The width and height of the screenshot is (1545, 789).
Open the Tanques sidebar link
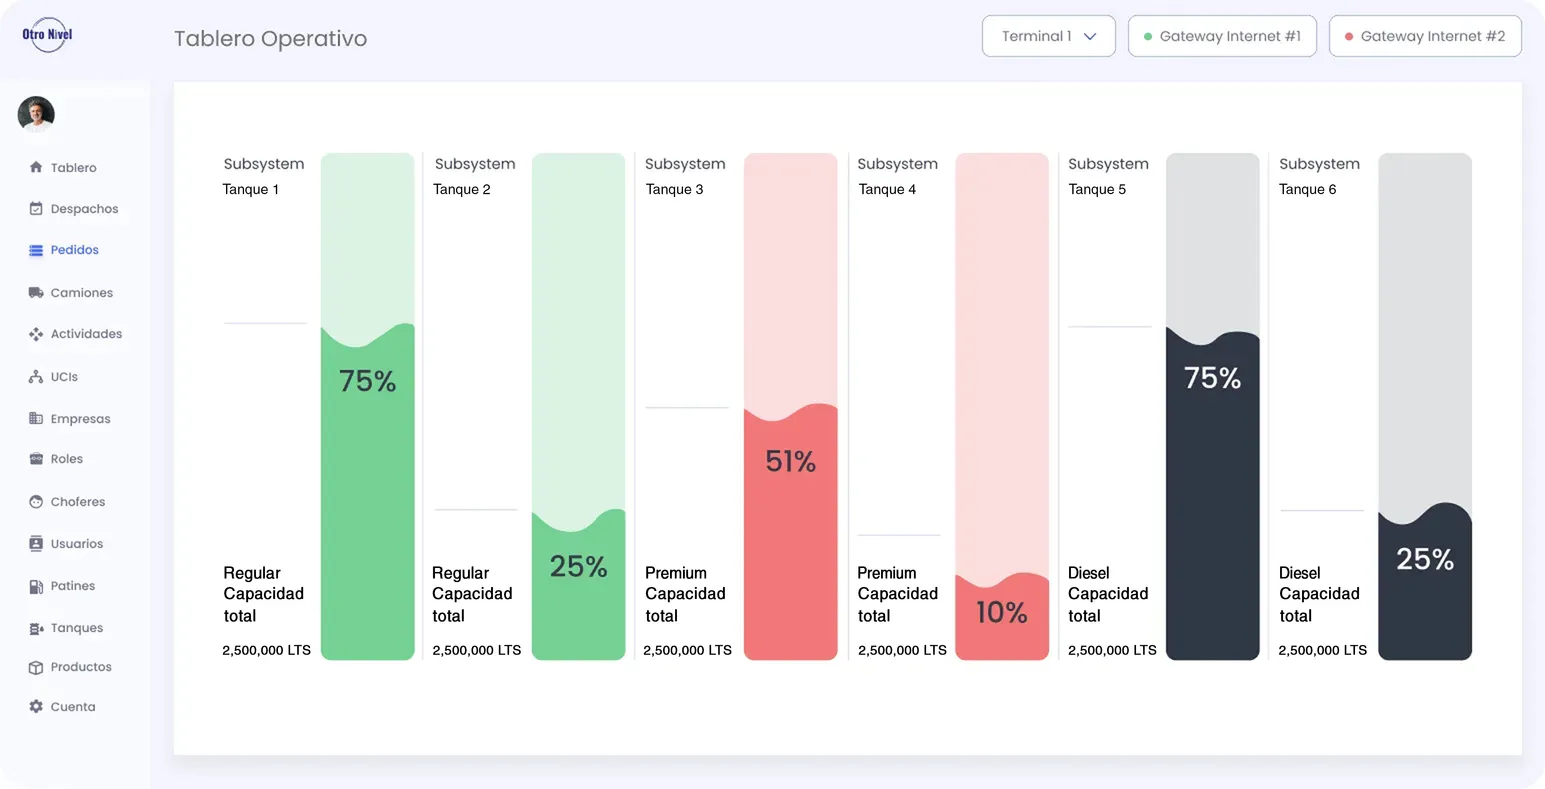point(76,628)
